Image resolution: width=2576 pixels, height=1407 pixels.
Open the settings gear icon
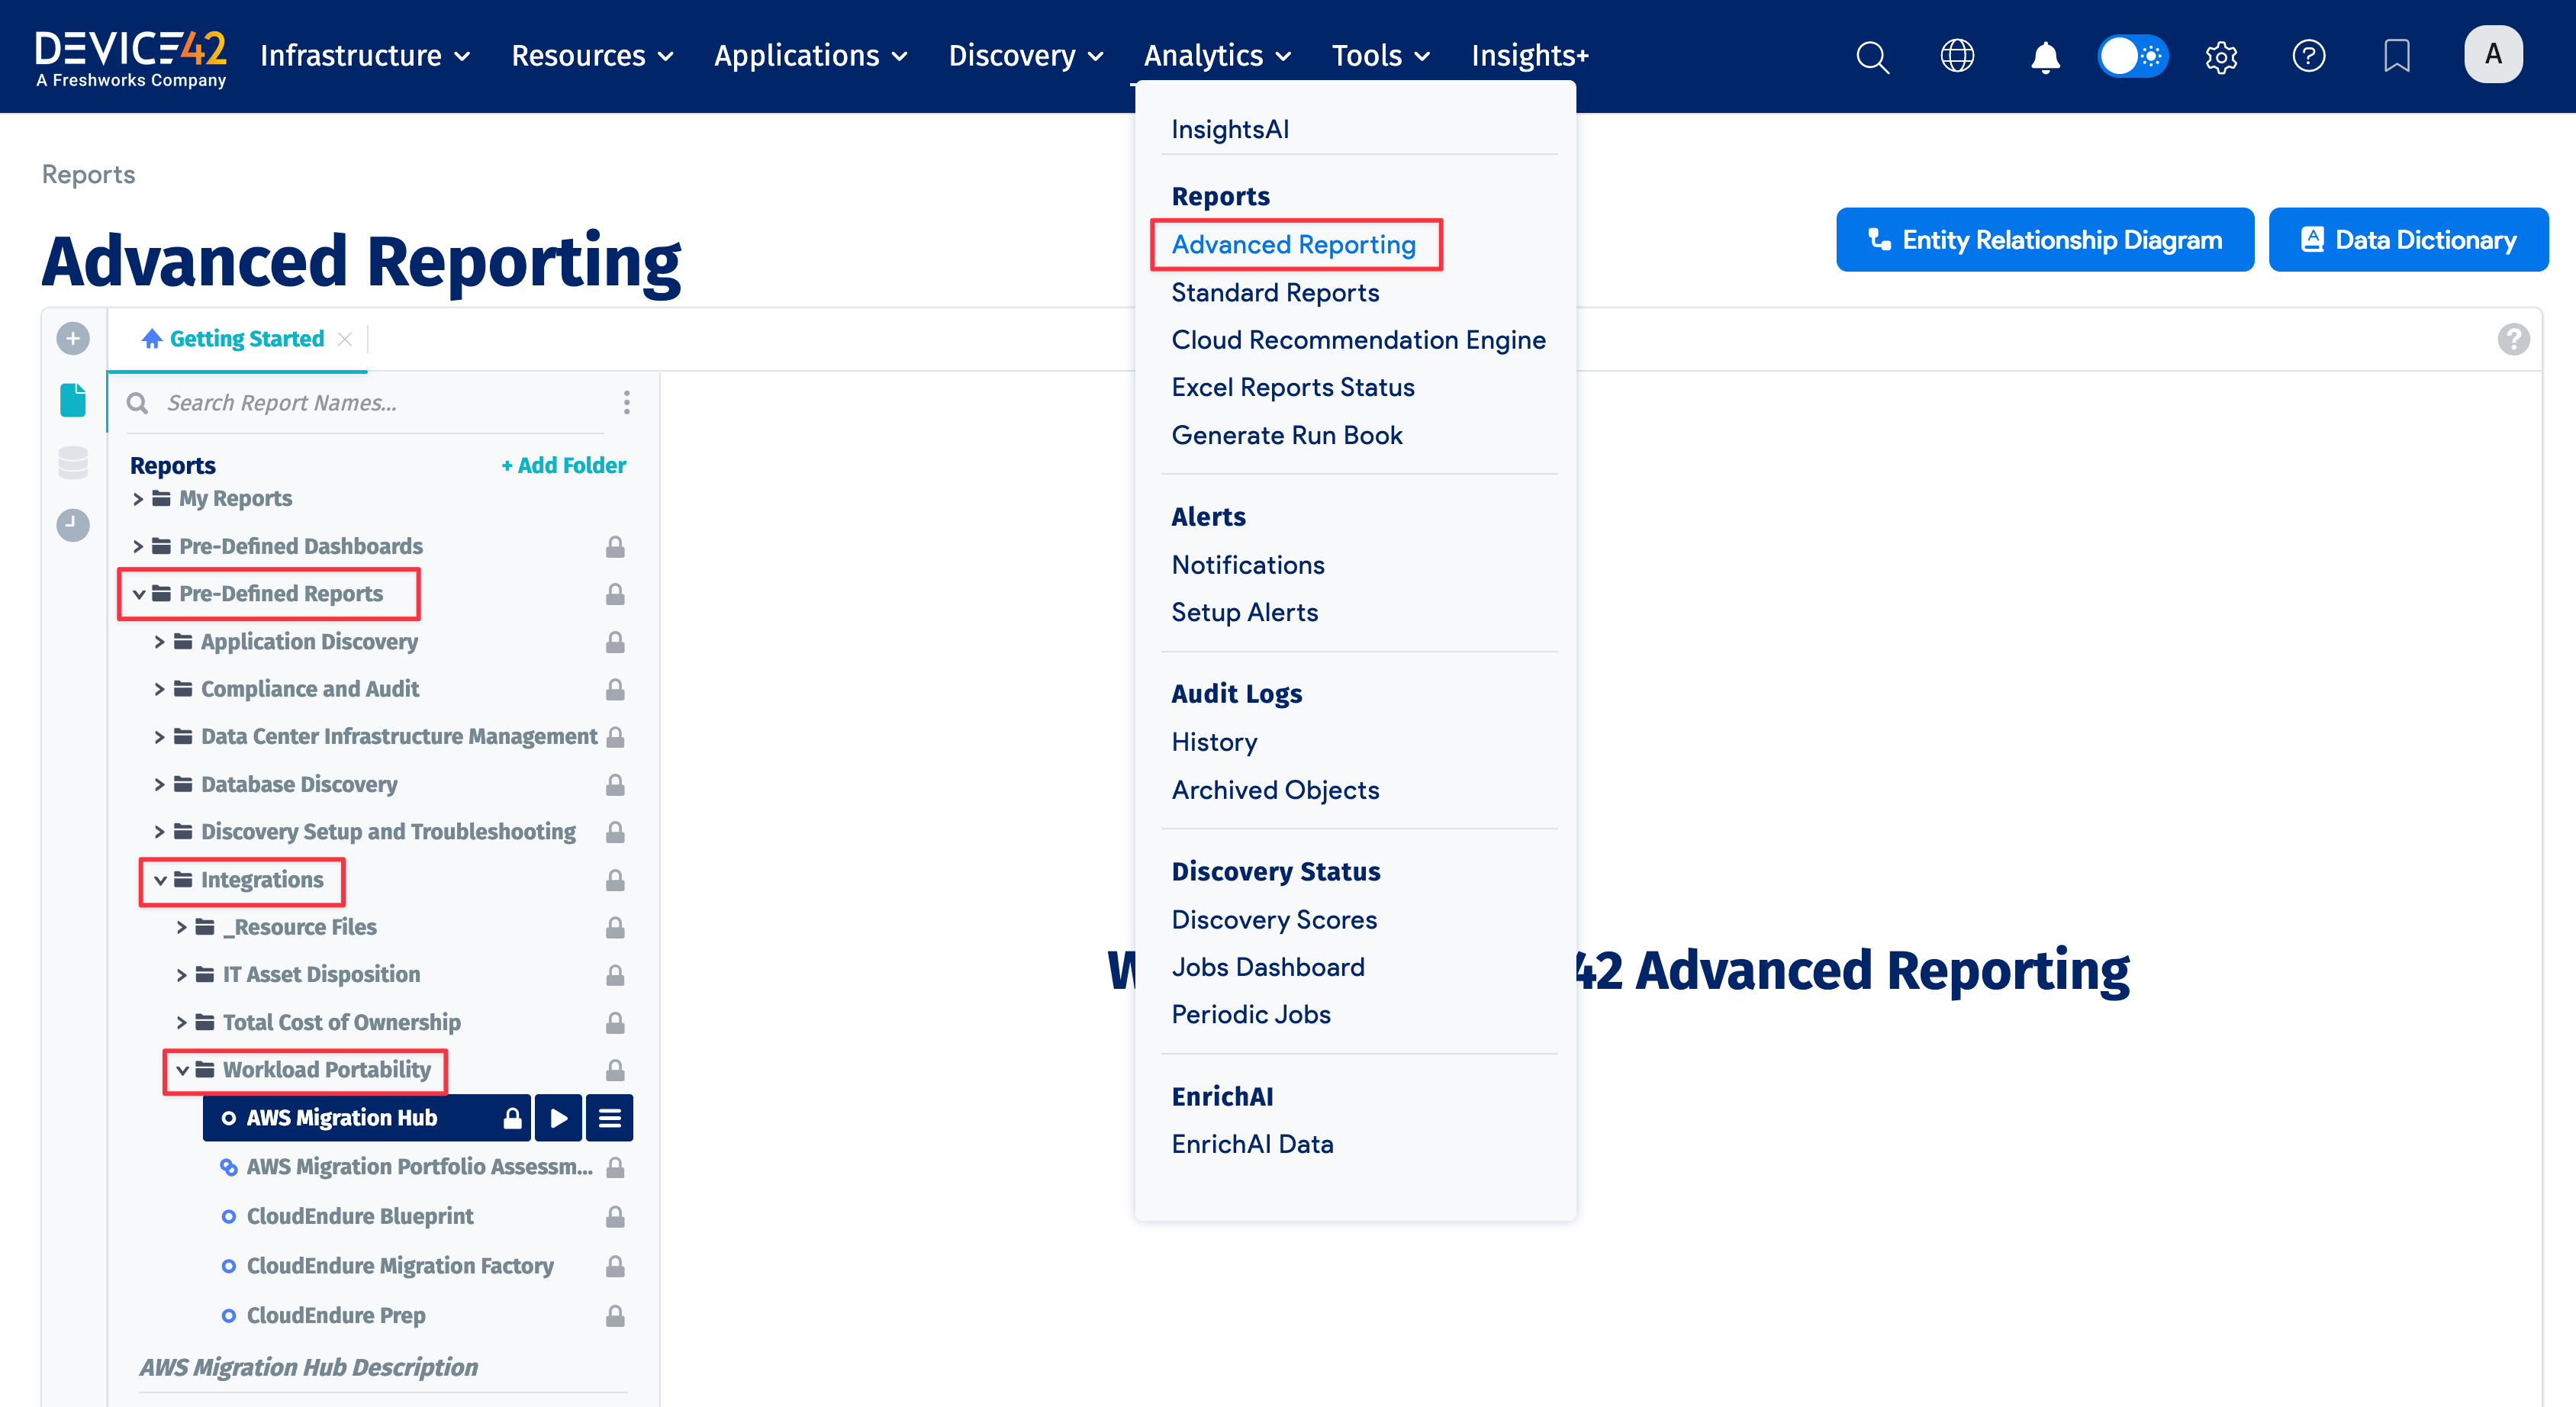[x=2221, y=57]
